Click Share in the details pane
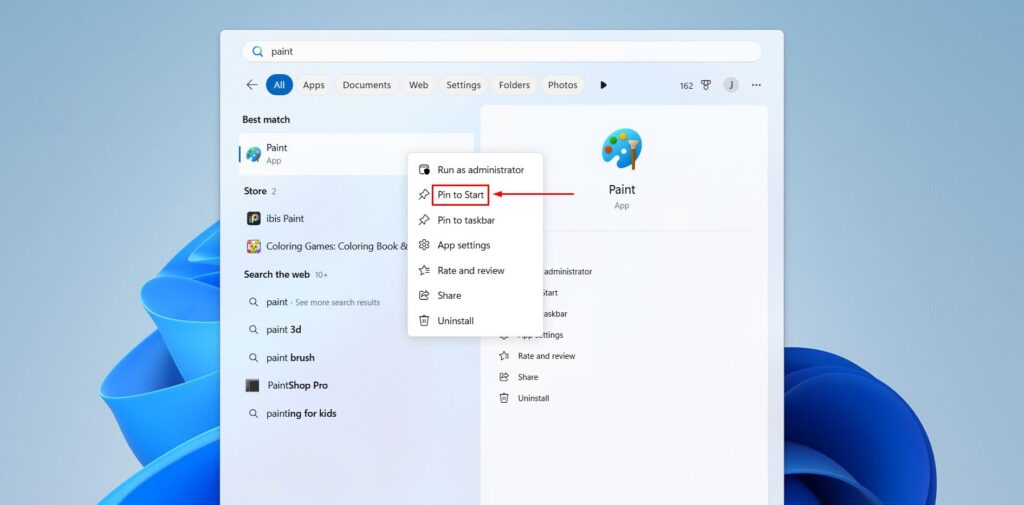The height and width of the screenshot is (505, 1024). pyautogui.click(x=528, y=377)
